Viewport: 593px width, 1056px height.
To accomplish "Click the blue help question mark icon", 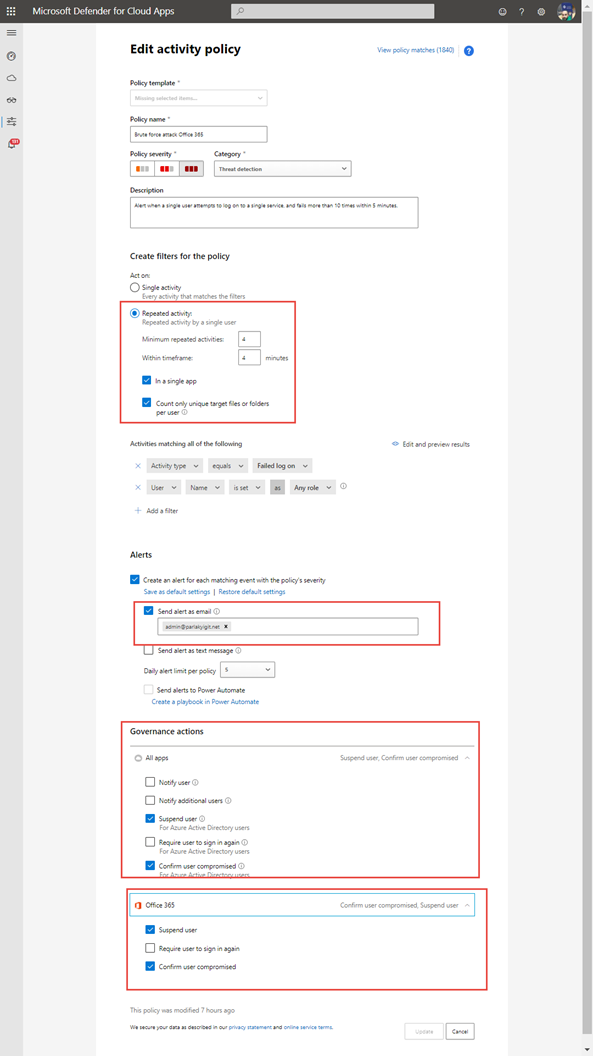I will [x=469, y=51].
